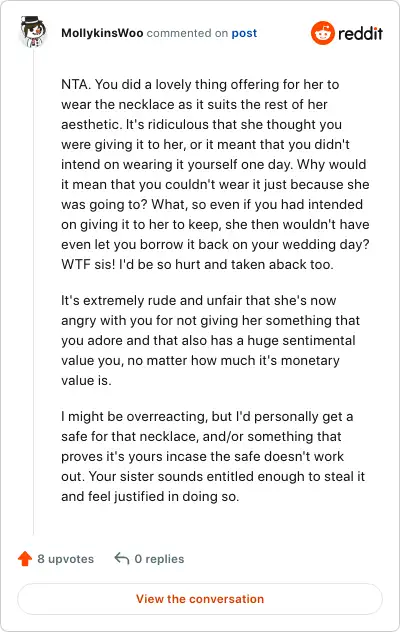Click the "0 replies" label
Image resolution: width=400 pixels, height=632 pixels.
point(159,559)
